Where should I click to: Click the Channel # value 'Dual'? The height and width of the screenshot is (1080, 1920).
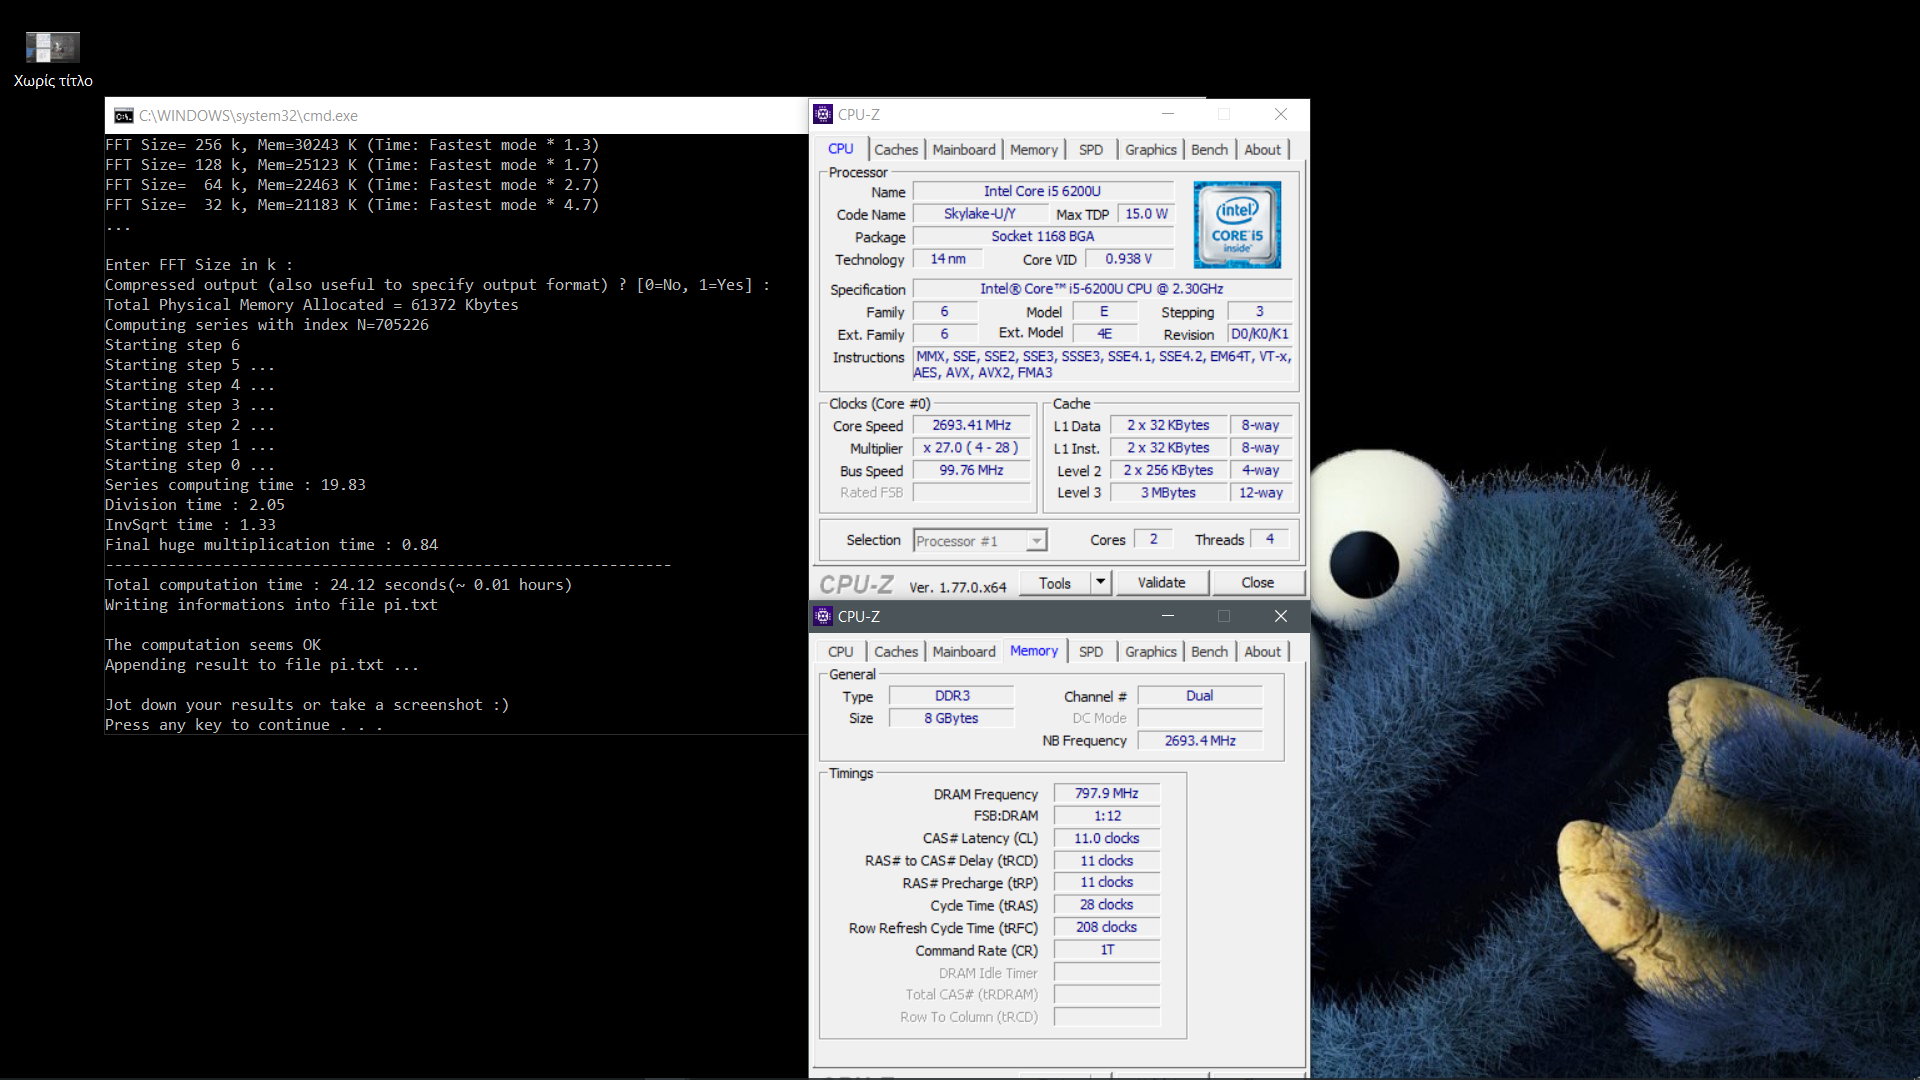[x=1200, y=696]
